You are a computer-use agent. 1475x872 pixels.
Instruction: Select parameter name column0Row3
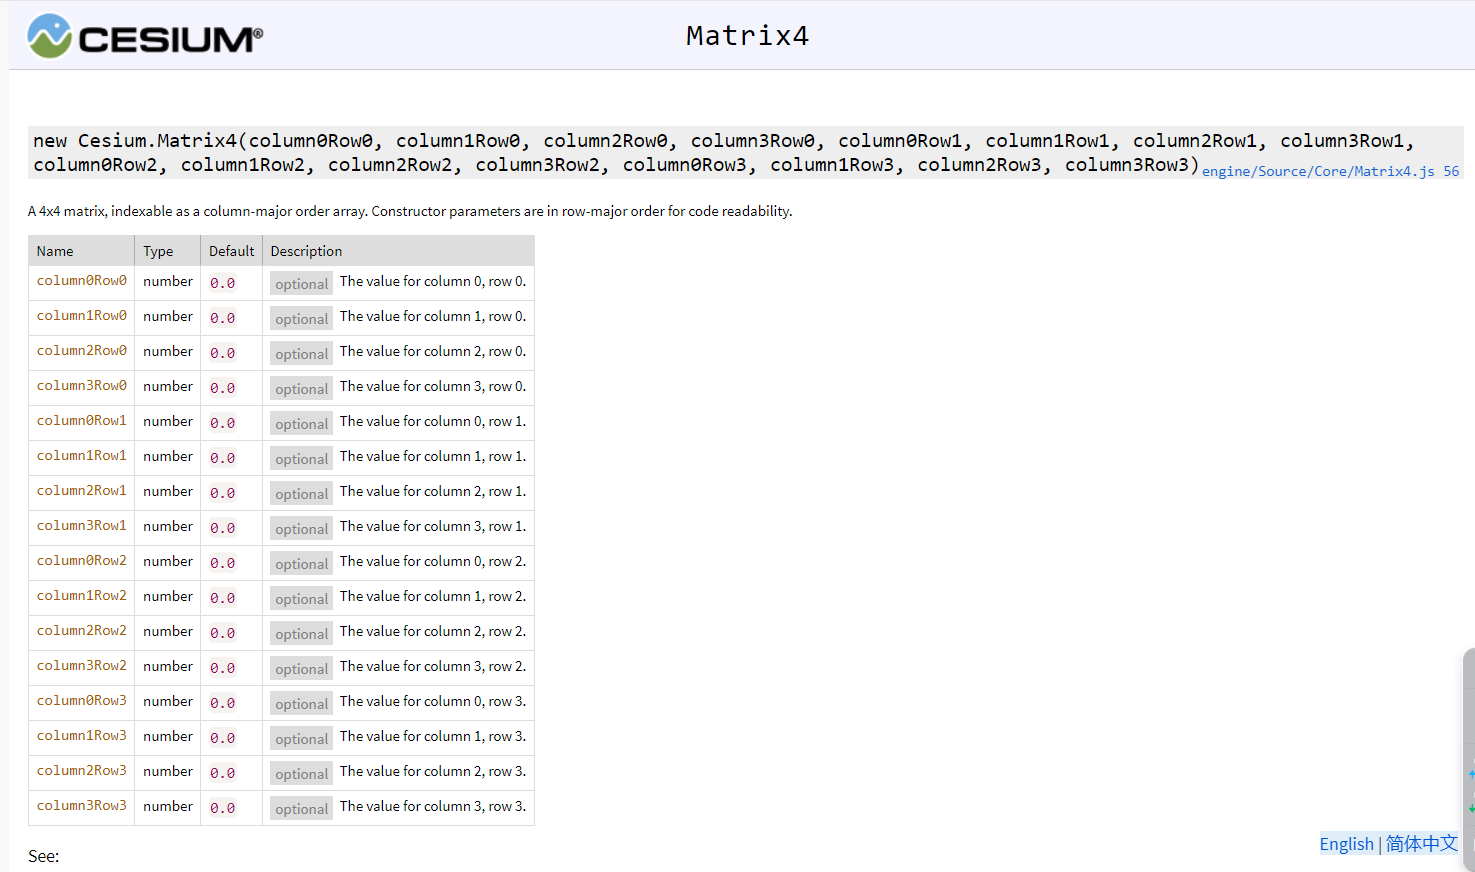point(82,701)
